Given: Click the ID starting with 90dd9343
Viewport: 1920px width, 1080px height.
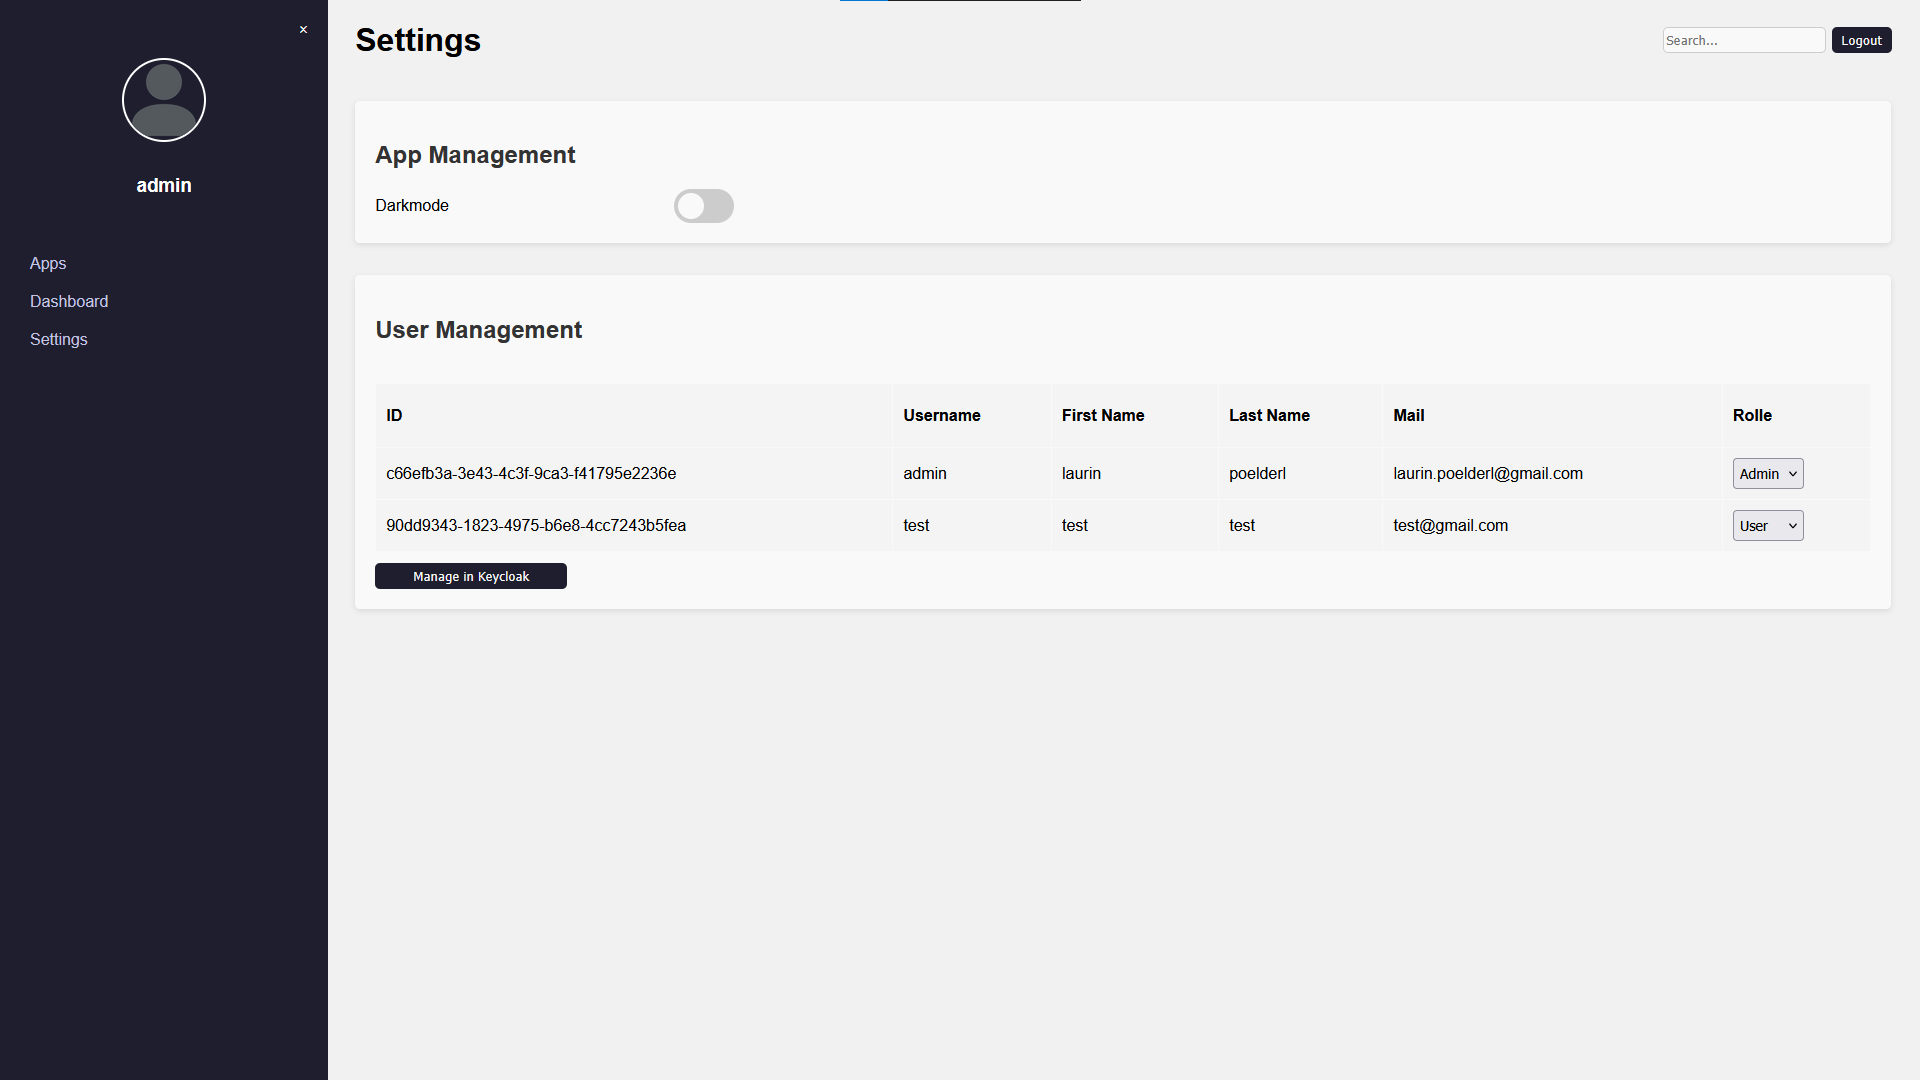Looking at the screenshot, I should click(x=536, y=526).
